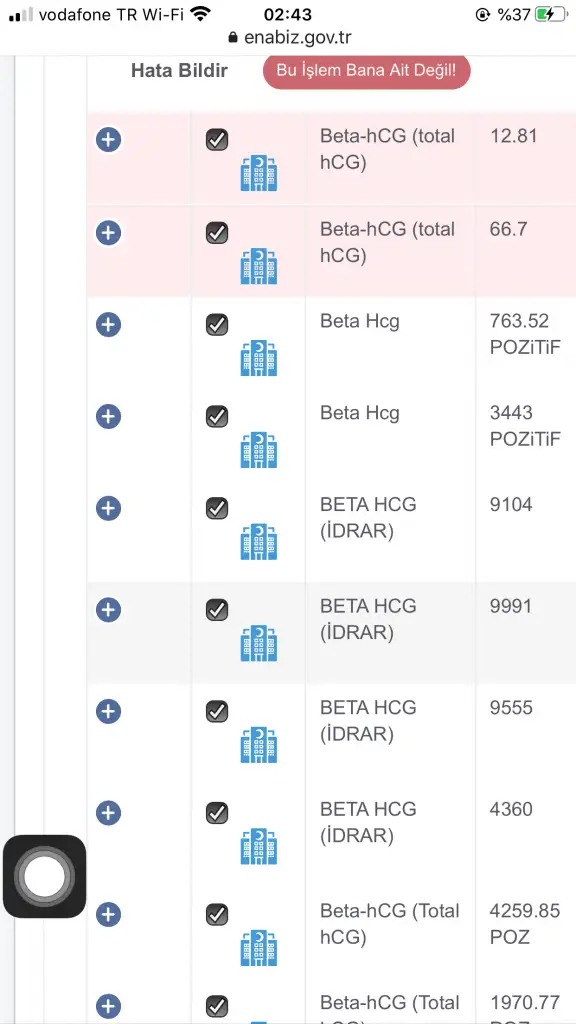Image resolution: width=576 pixels, height=1024 pixels.
Task: Tap the clock in the status bar
Action: [288, 14]
